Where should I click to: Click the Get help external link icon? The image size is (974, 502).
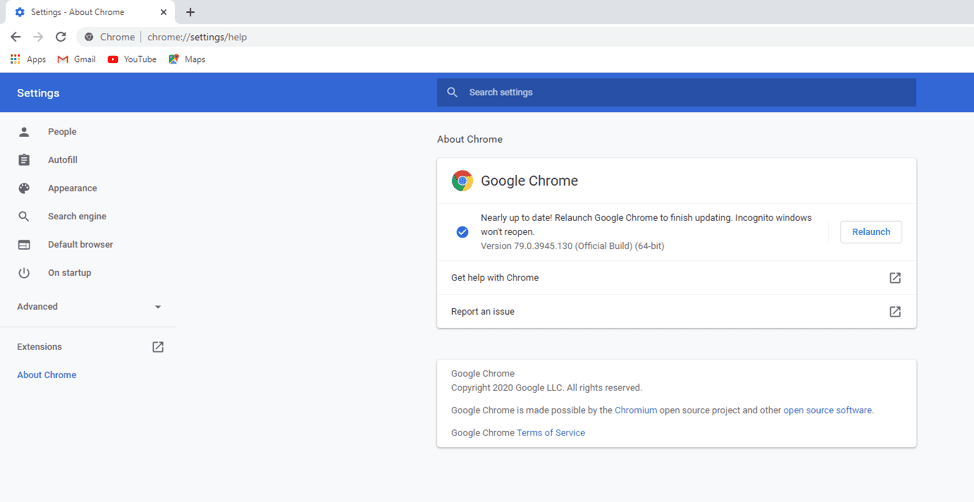[895, 278]
